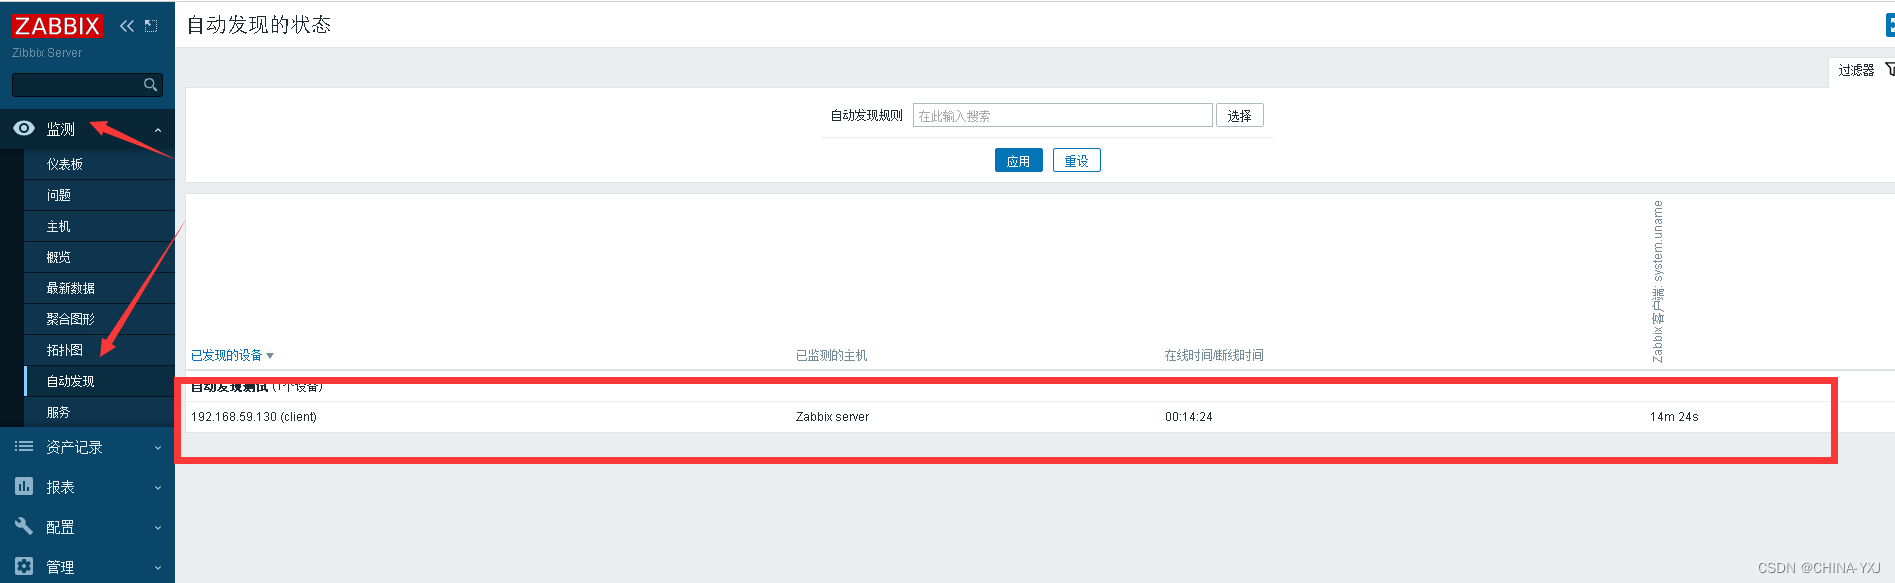Expand the 报表 section chevron
1895x583 pixels.
[x=158, y=488]
